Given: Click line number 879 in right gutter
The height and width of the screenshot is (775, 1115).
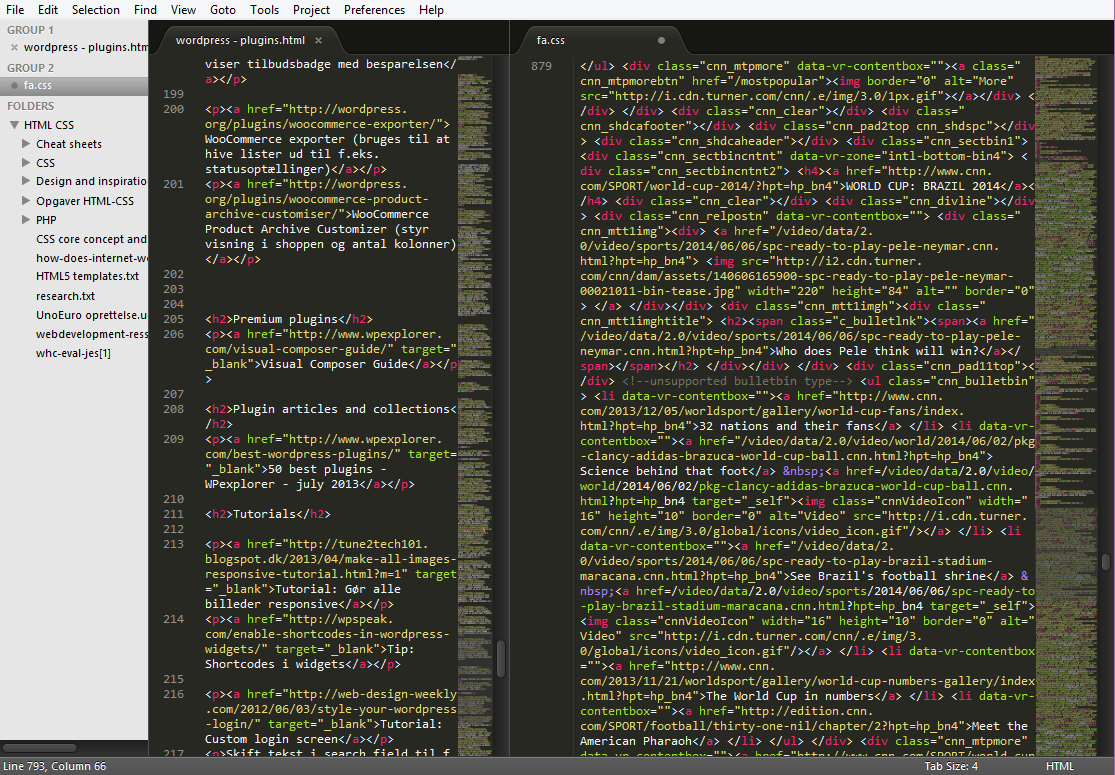Looking at the screenshot, I should (541, 66).
